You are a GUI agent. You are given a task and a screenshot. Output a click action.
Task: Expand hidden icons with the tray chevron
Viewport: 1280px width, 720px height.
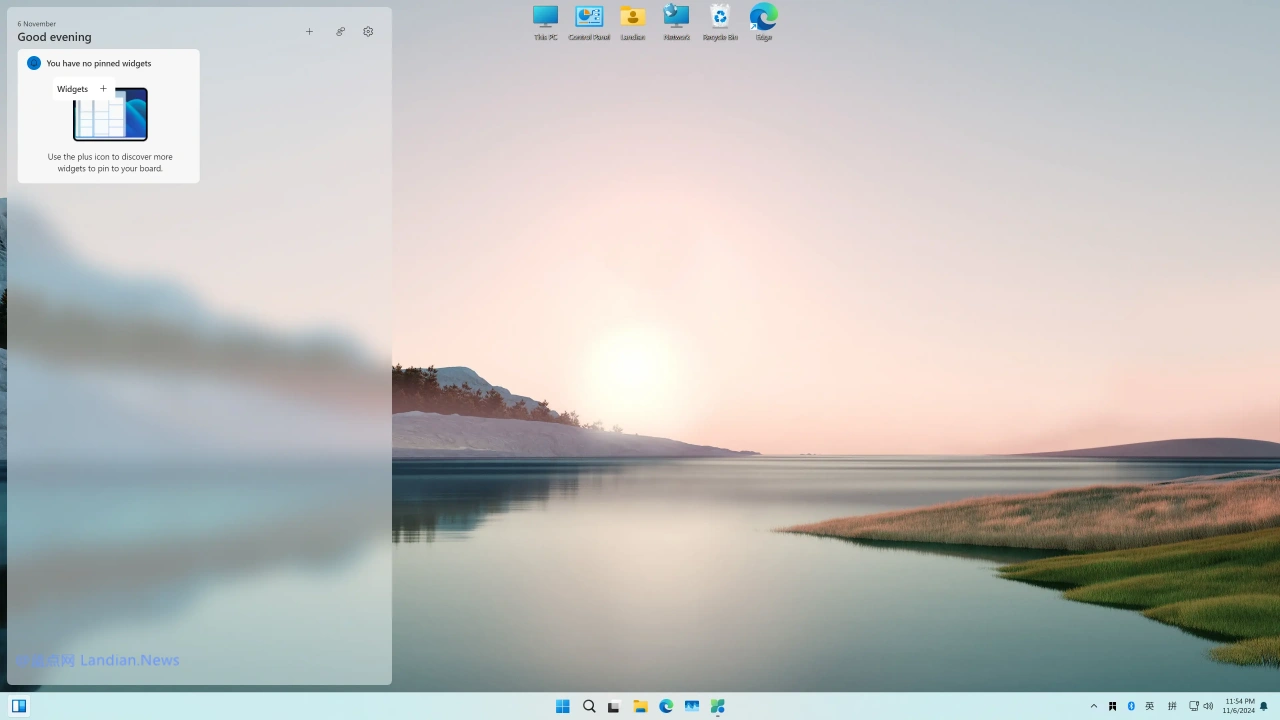[x=1094, y=706]
